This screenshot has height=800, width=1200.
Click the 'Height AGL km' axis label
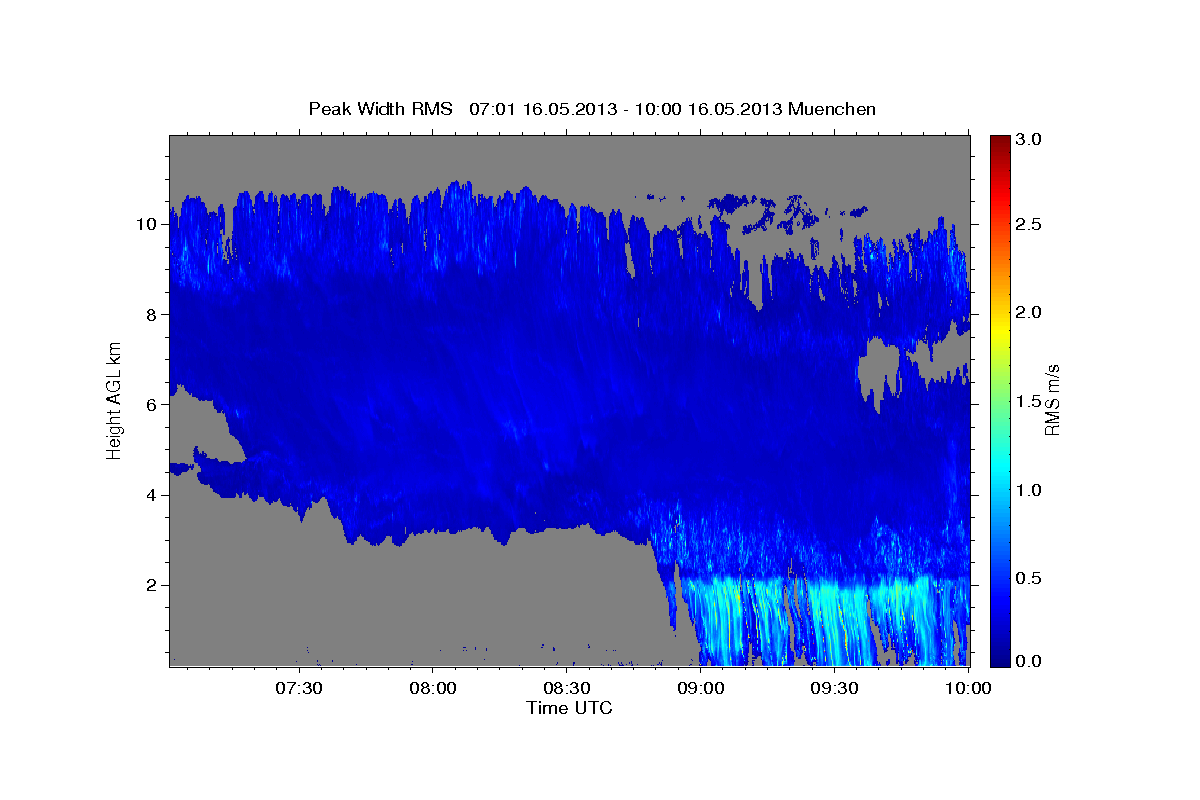click(114, 400)
